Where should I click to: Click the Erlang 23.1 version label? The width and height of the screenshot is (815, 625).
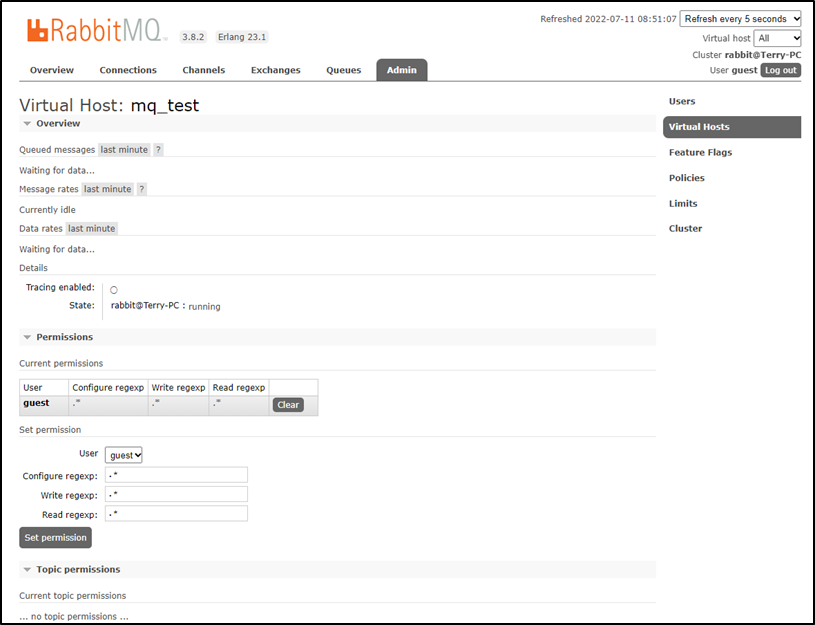242,37
